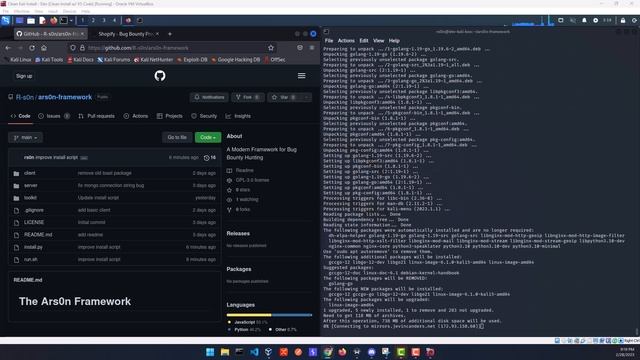Image resolution: width=640 pixels, height=360 pixels.
Task: Click the Notifications button on repo
Action: (x=209, y=97)
